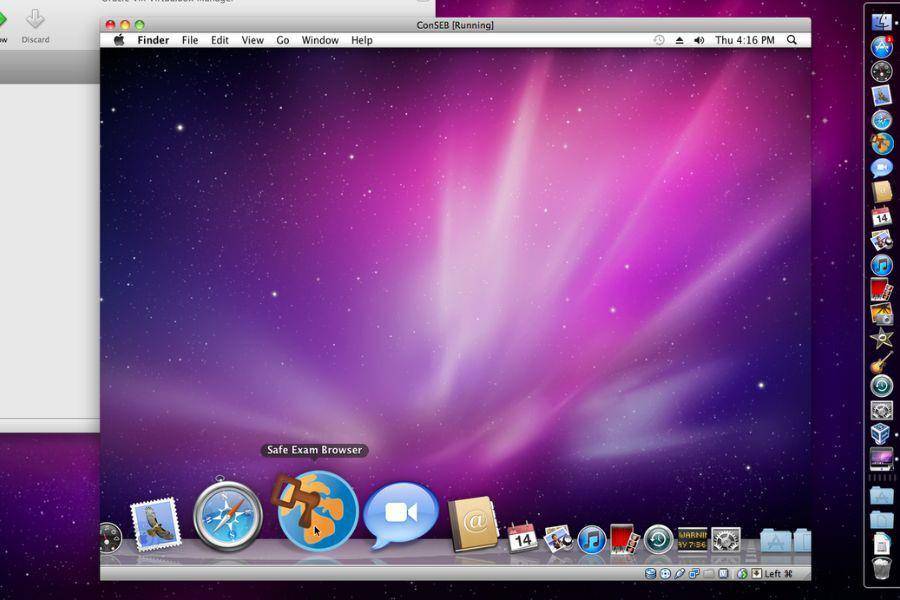Open iChat in the host dock

tap(882, 168)
